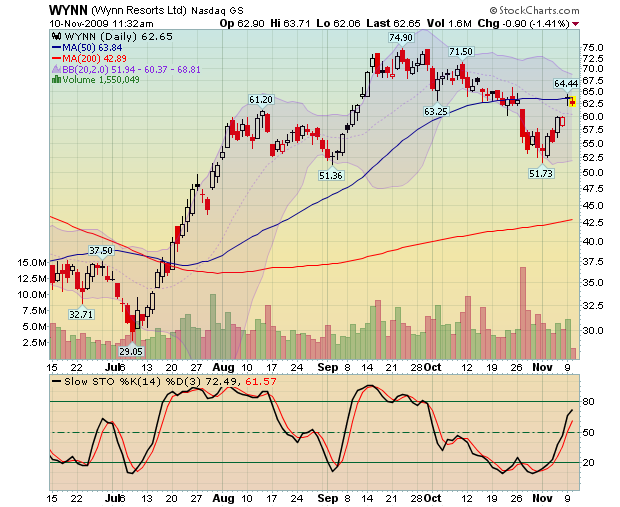Click the green Volume legend icon
The height and width of the screenshot is (507, 620).
pos(56,80)
